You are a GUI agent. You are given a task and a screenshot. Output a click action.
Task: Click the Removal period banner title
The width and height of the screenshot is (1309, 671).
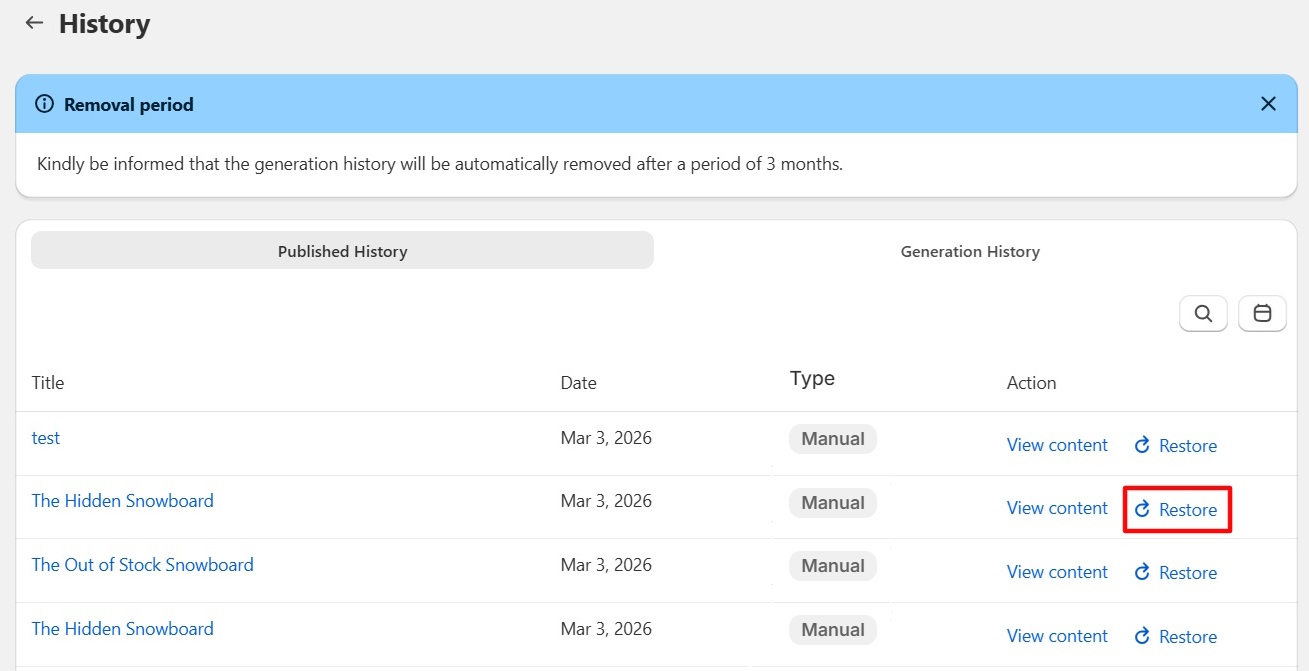(129, 104)
